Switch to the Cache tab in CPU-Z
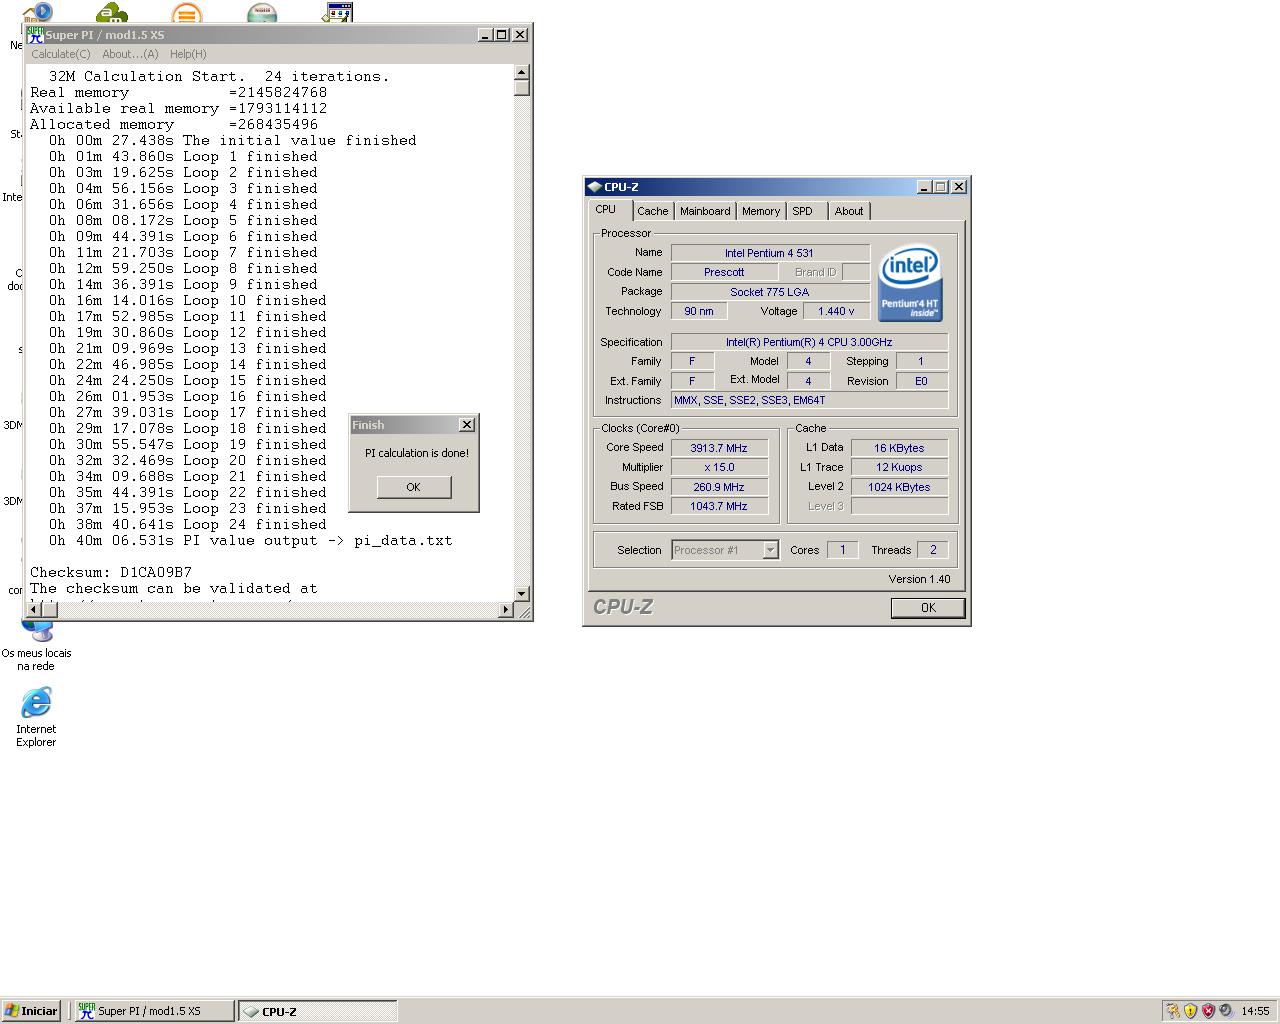The width and height of the screenshot is (1280, 1024). [652, 211]
